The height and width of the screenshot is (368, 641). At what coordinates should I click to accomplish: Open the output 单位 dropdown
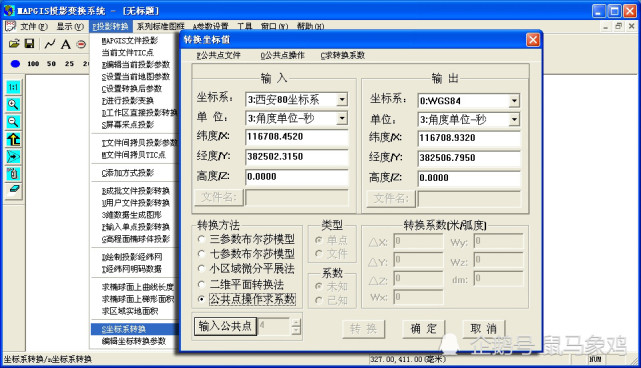coord(514,120)
